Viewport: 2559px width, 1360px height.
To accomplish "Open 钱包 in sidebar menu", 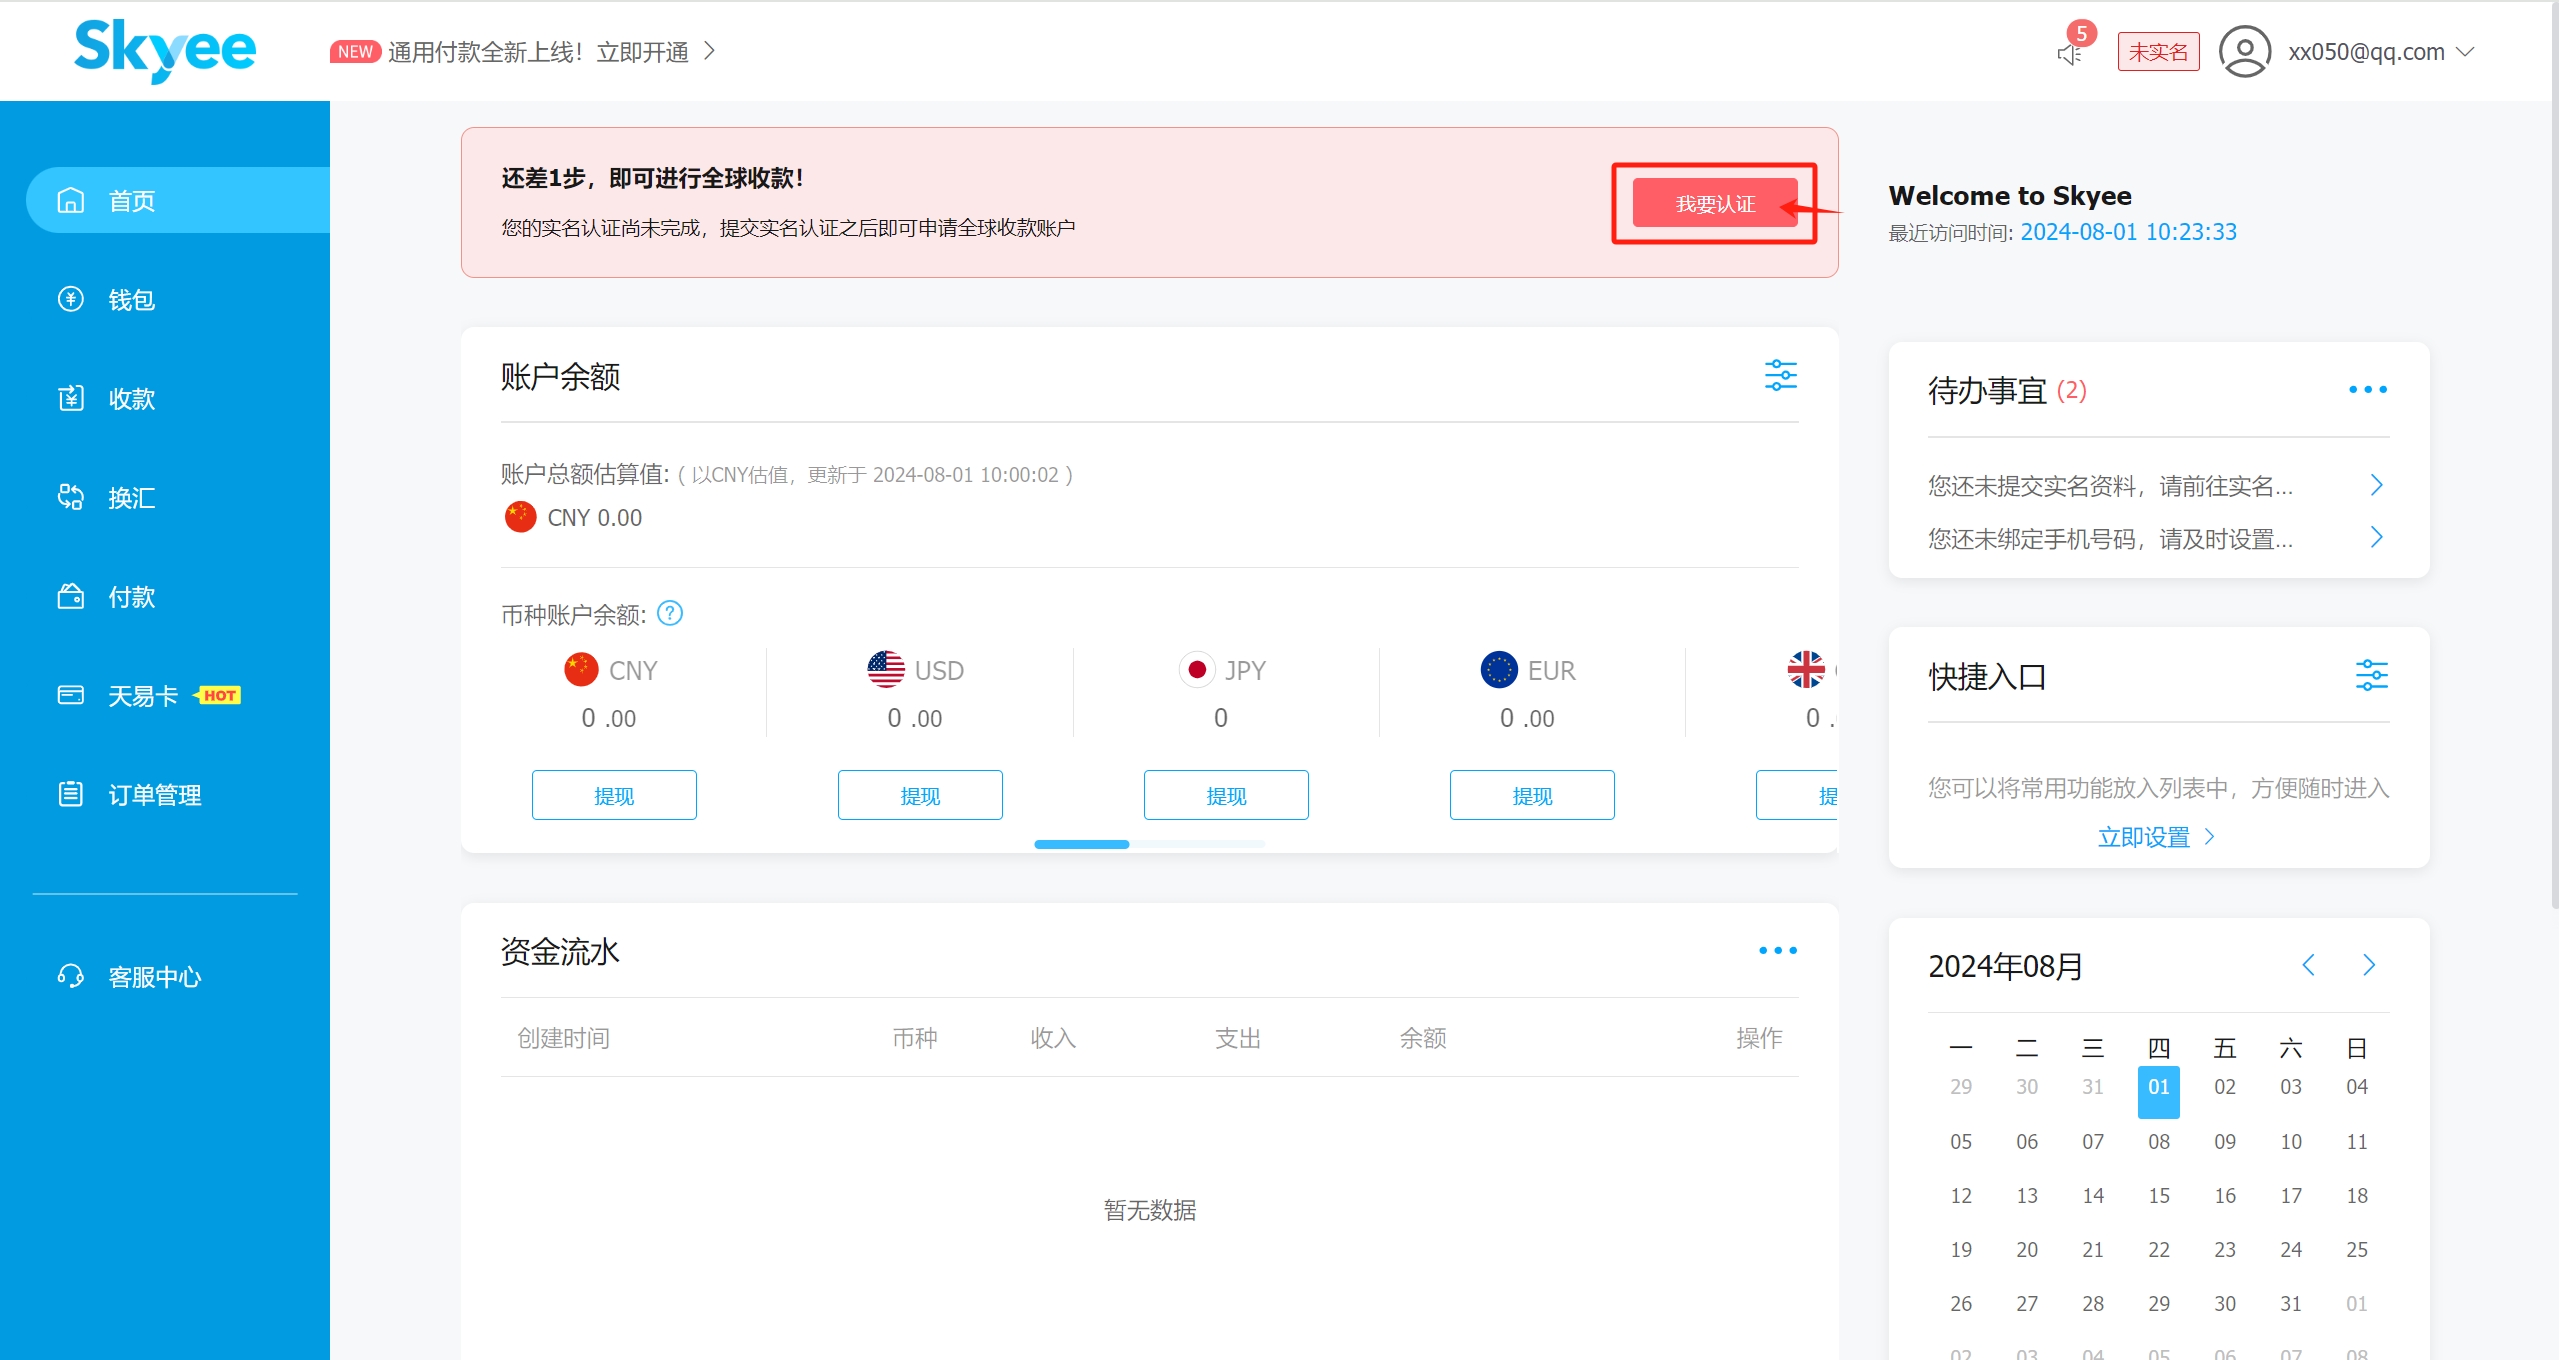I will [x=131, y=300].
